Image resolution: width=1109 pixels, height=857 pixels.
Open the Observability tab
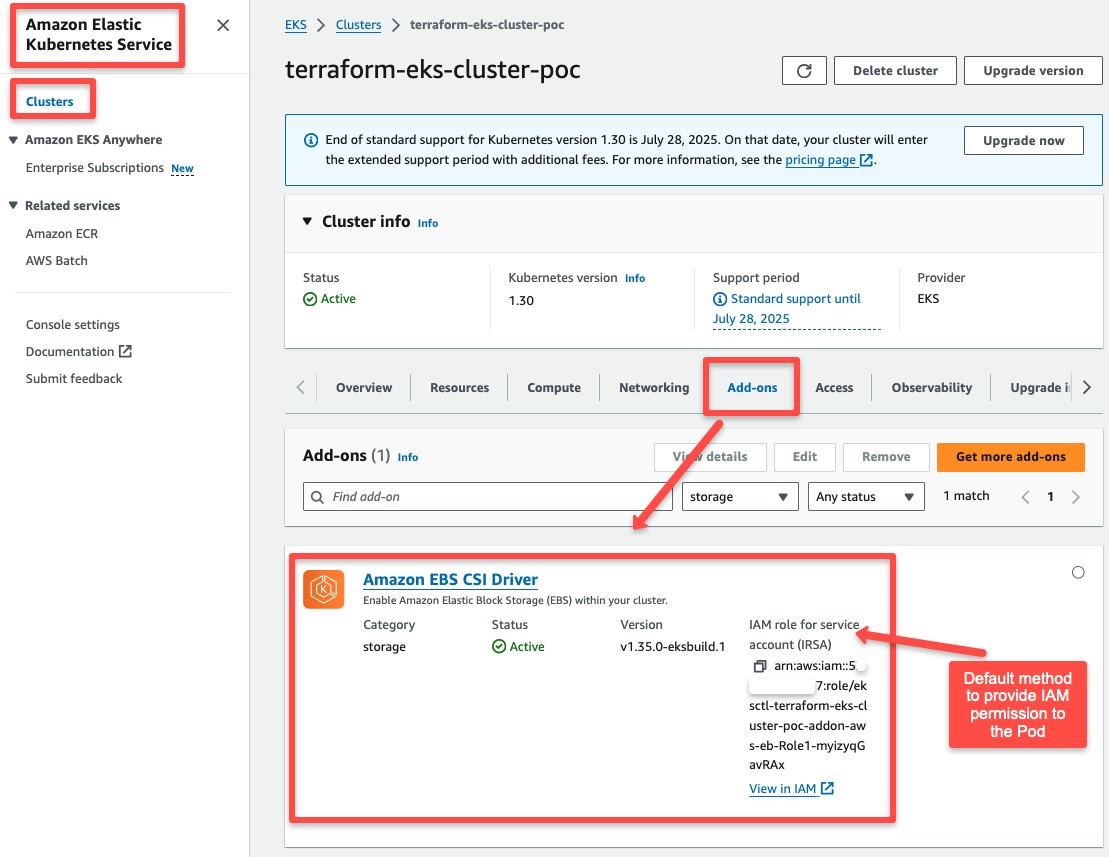(931, 387)
